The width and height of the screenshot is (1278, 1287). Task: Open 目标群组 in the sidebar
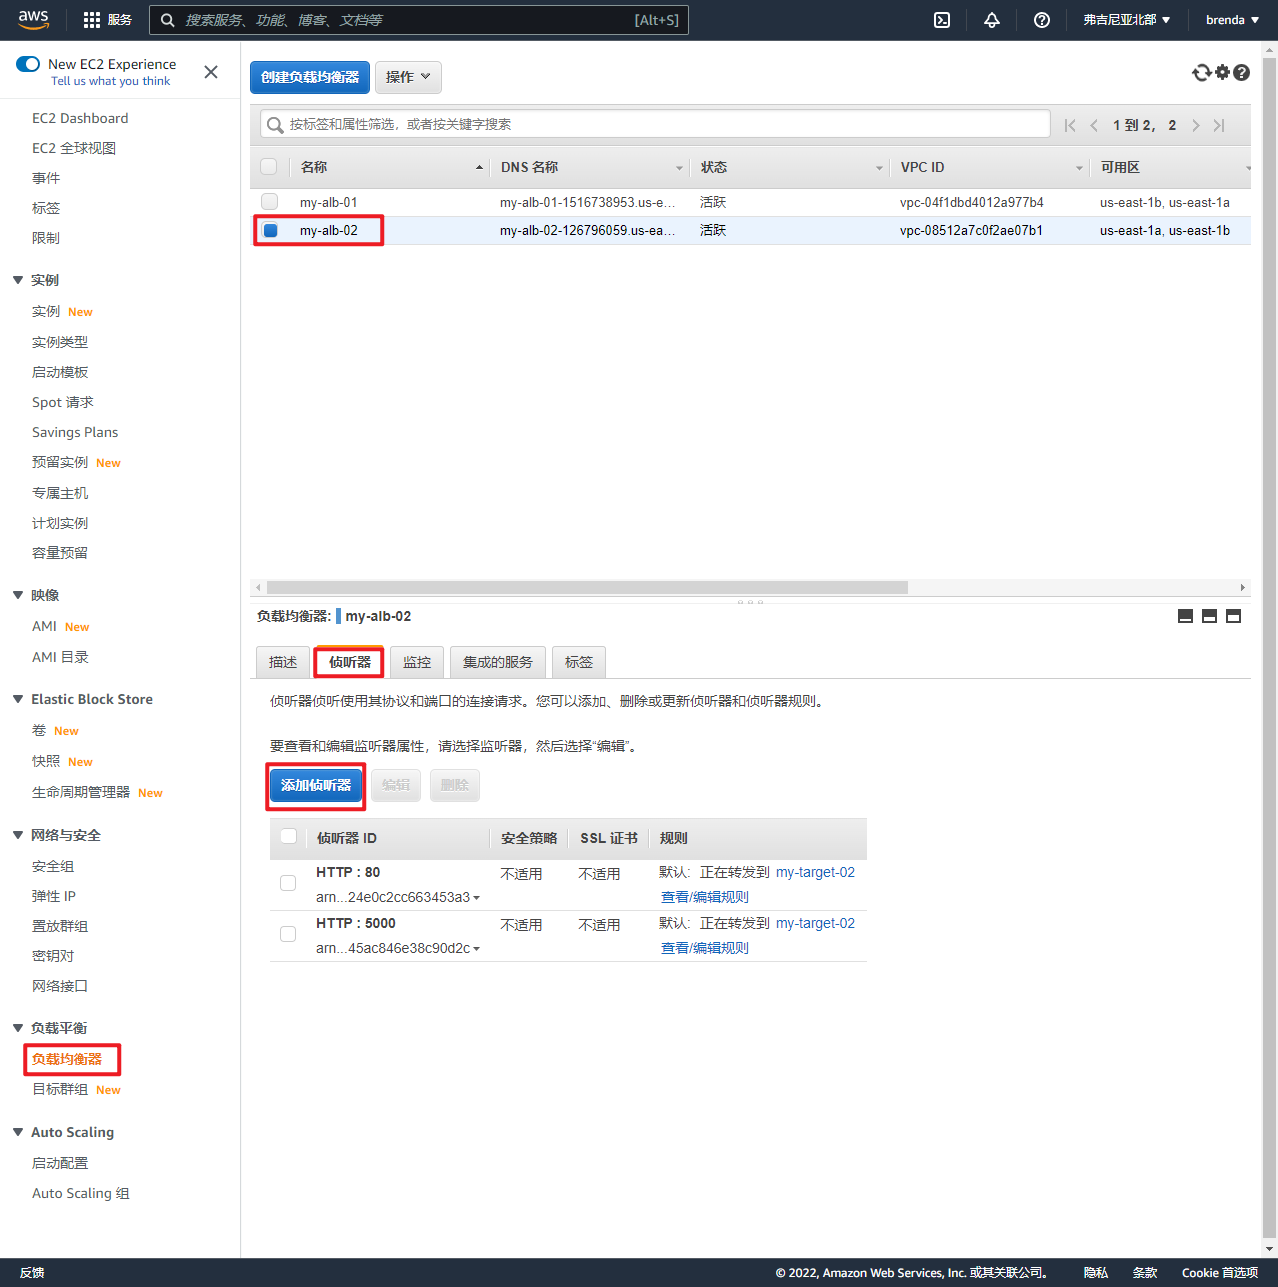(x=60, y=1089)
